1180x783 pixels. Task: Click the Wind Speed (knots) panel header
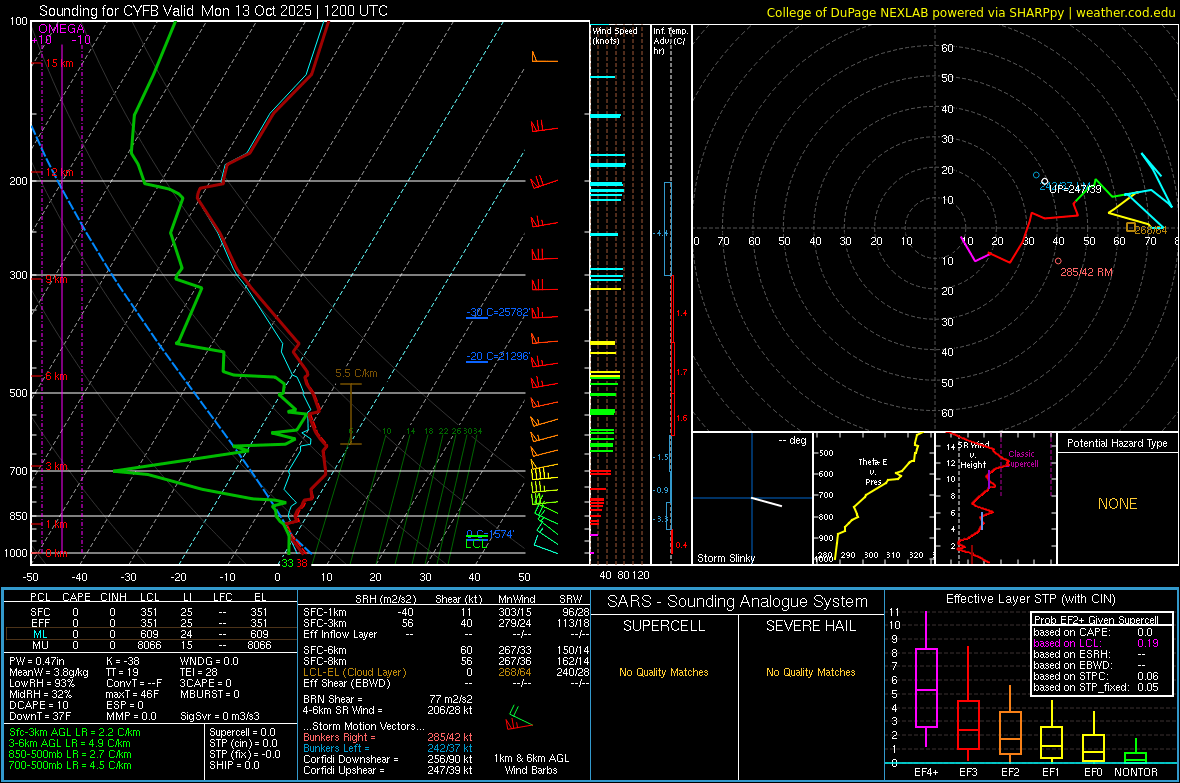pyautogui.click(x=615, y=35)
